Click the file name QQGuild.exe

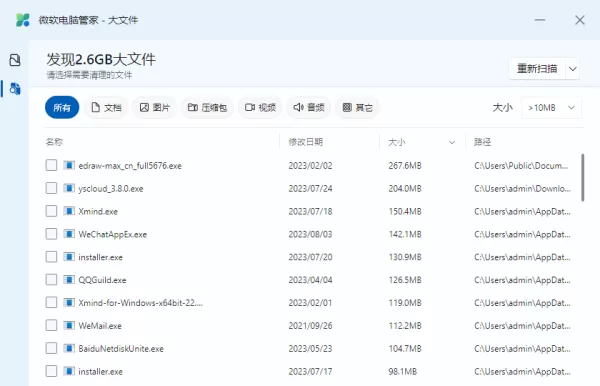102,280
